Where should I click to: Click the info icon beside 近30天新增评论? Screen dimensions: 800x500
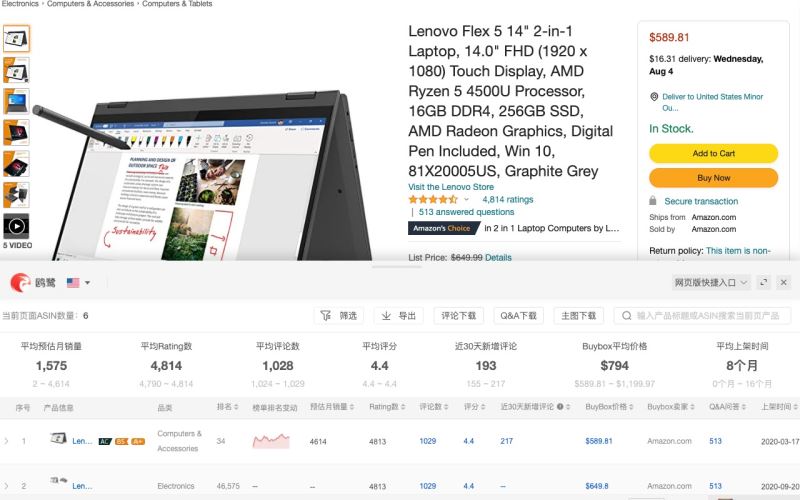(x=560, y=407)
